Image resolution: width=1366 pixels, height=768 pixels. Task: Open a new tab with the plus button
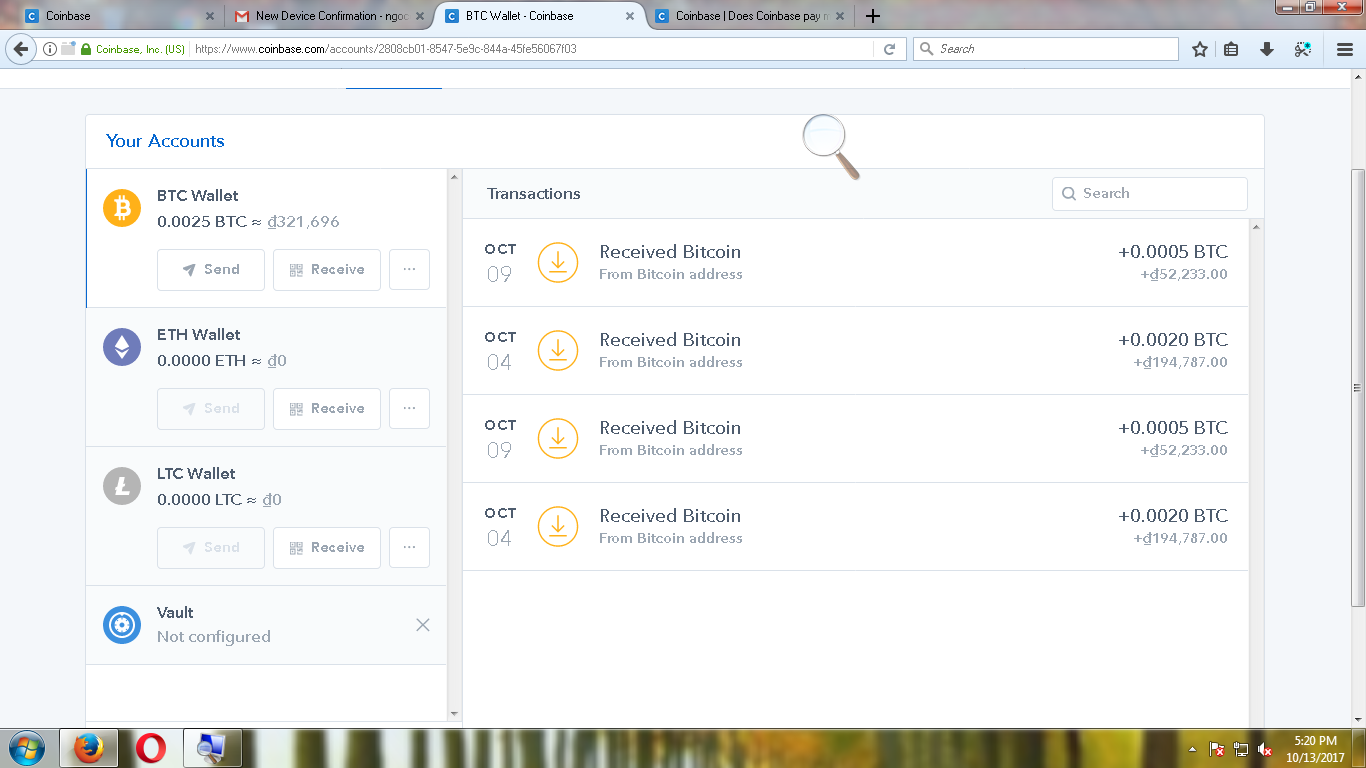tap(873, 16)
